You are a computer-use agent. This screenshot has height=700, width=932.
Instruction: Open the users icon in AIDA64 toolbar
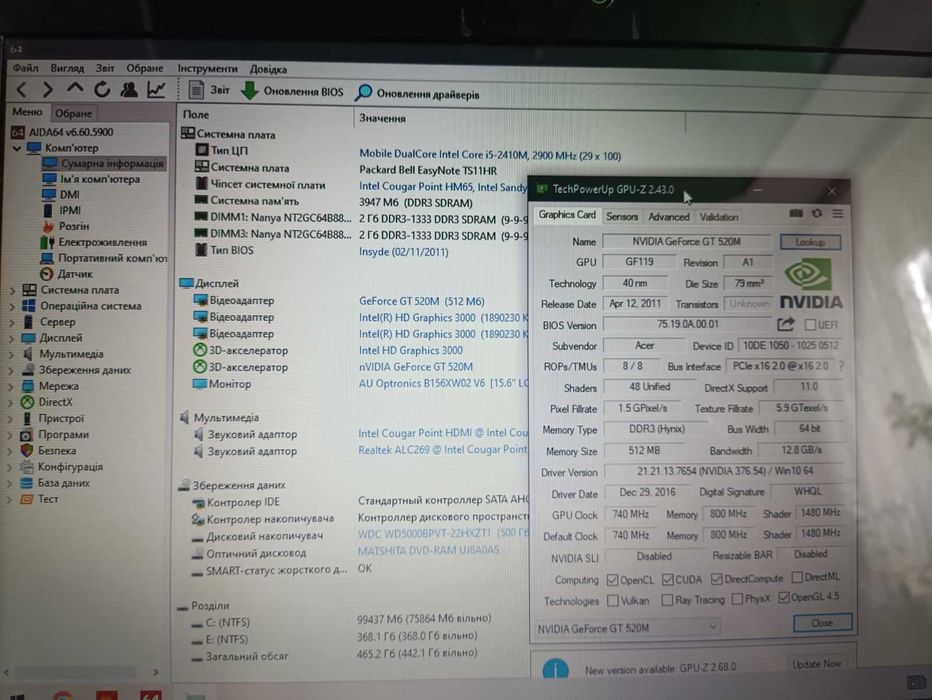click(x=128, y=90)
